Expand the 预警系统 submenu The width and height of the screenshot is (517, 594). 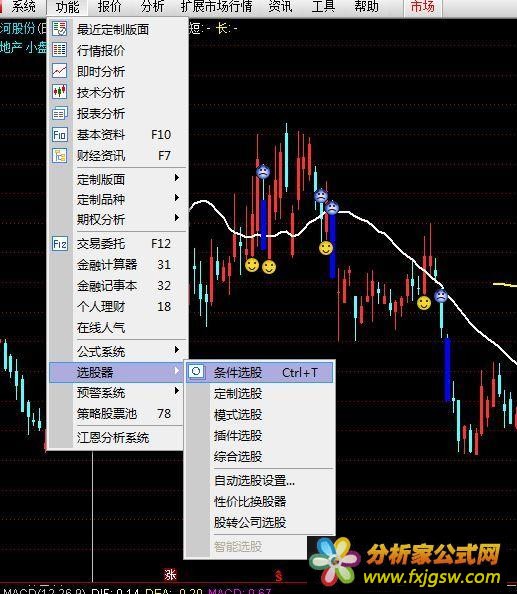point(115,392)
